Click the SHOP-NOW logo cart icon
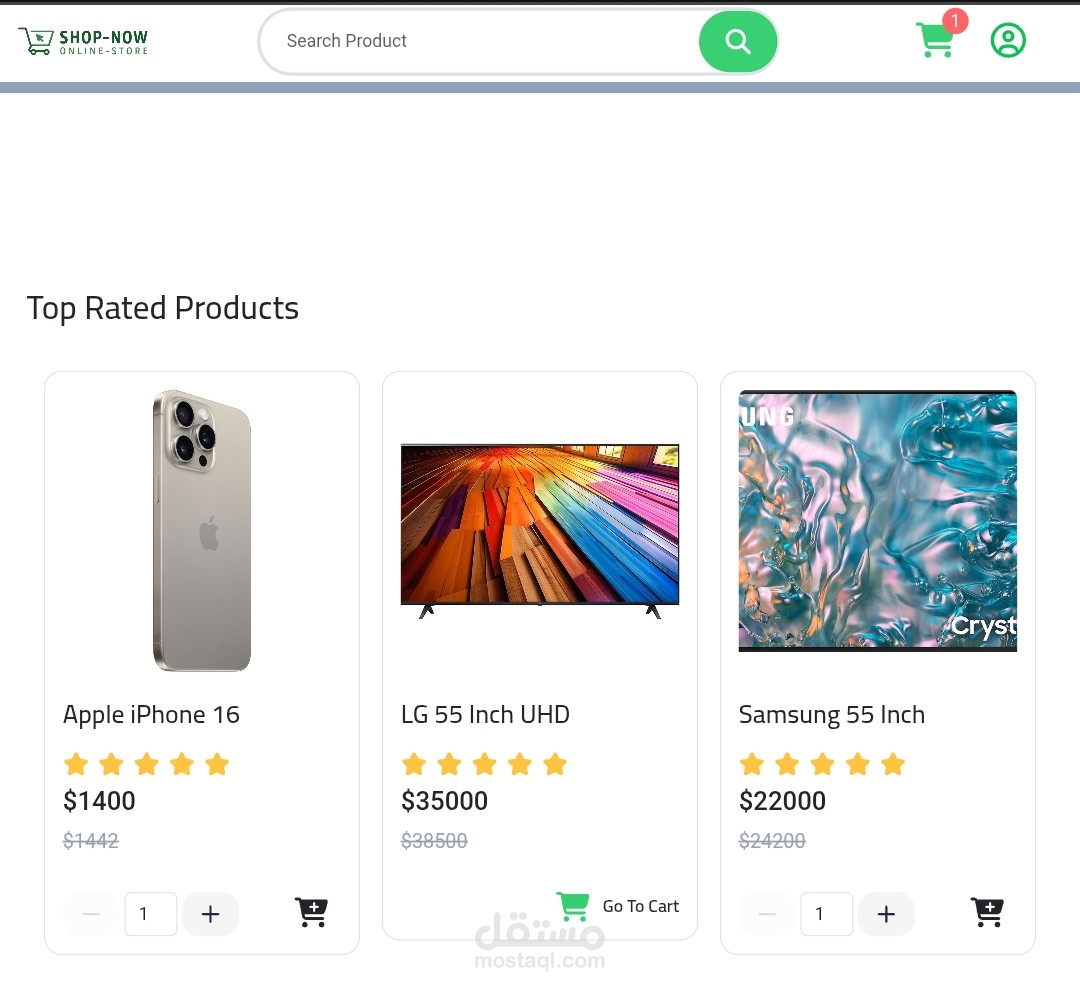Viewport: 1080px width, 992px height. [35, 39]
